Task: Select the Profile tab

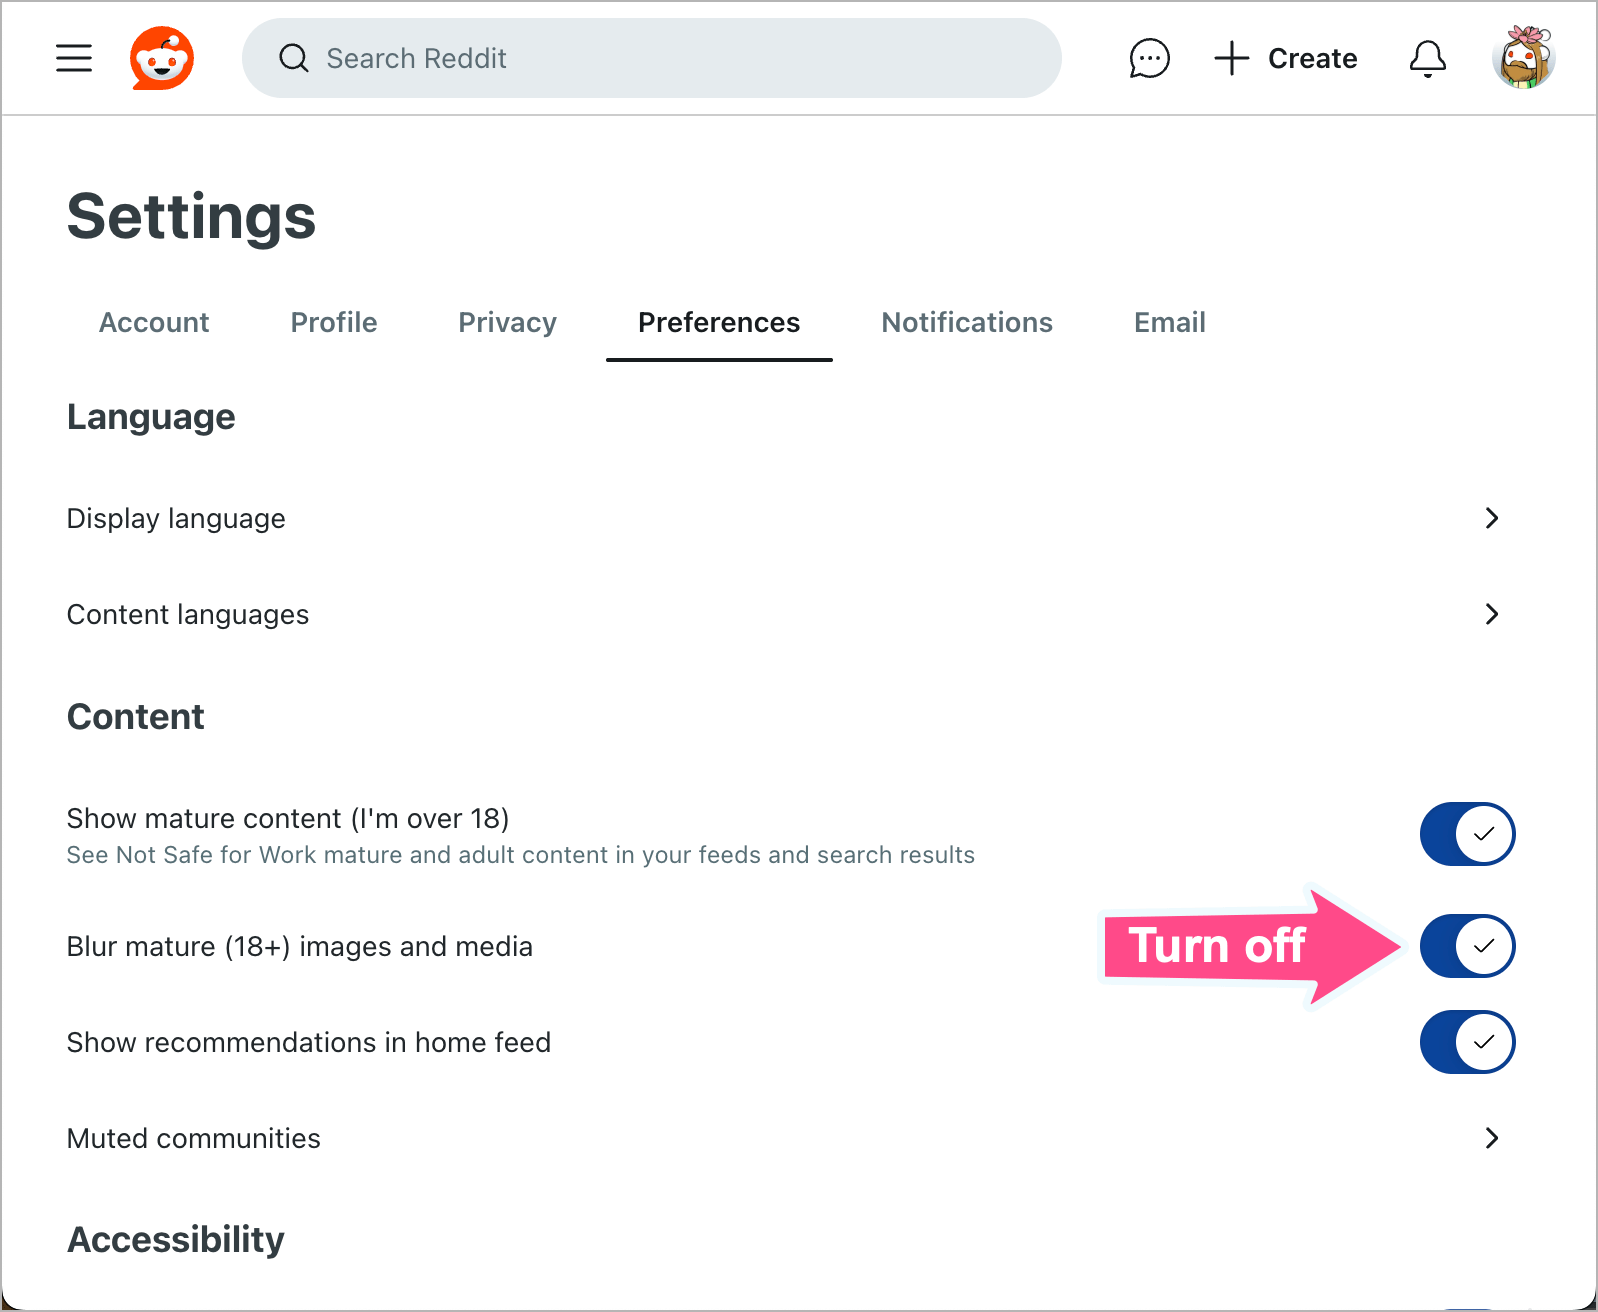Action: pyautogui.click(x=333, y=322)
